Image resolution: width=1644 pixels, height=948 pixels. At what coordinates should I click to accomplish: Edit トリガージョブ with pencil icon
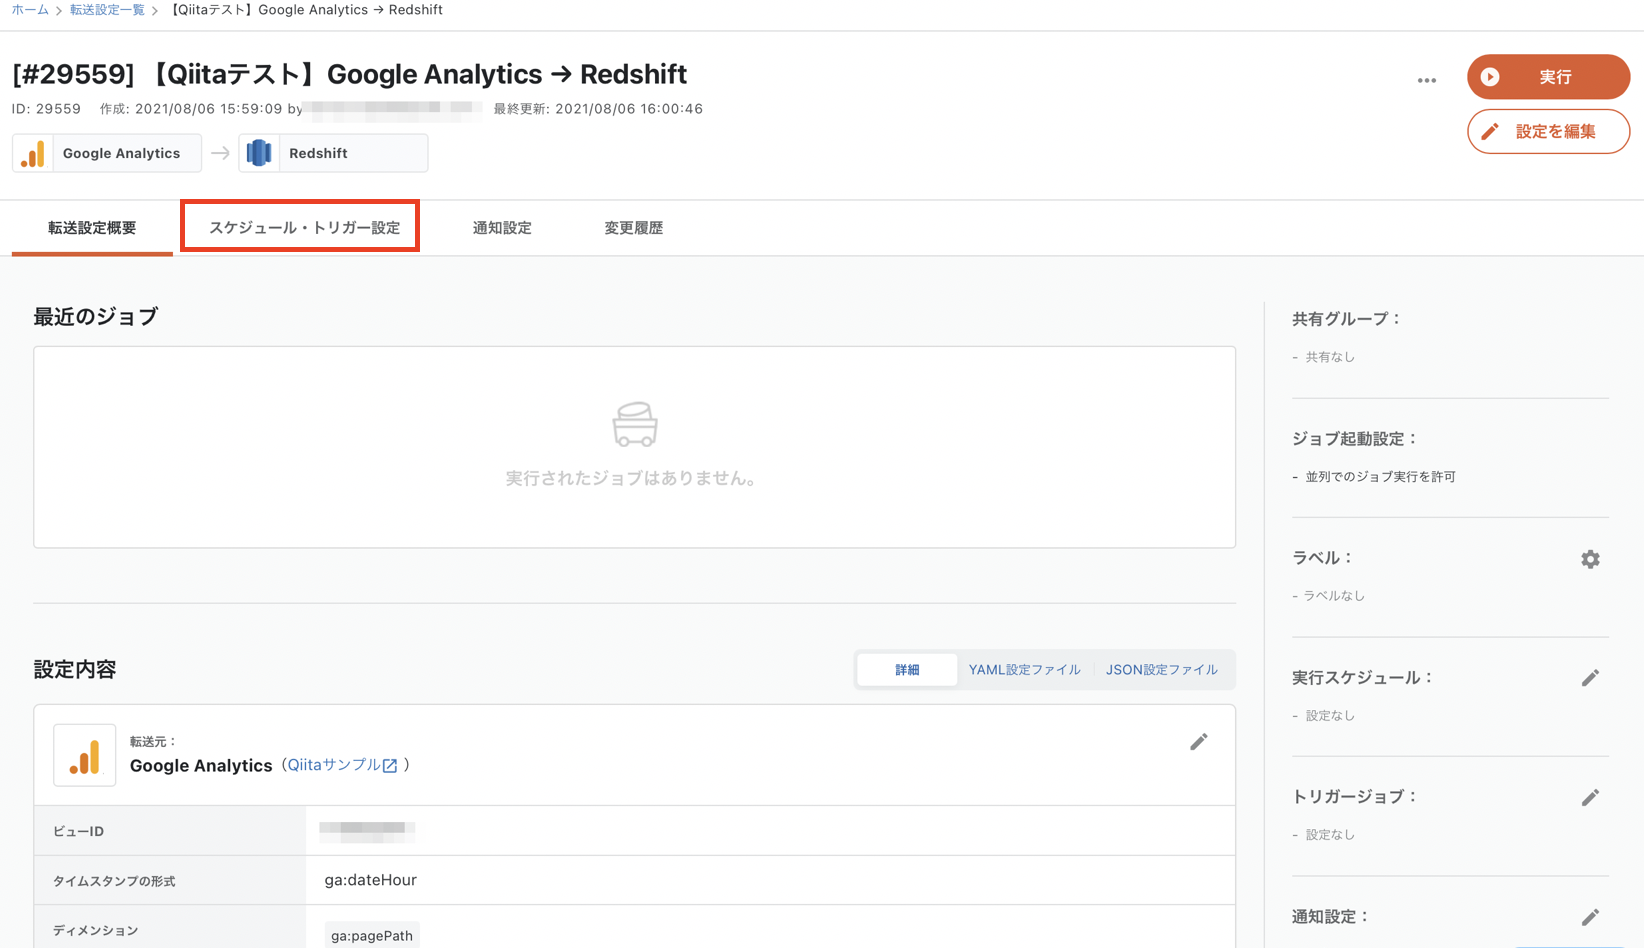[x=1590, y=798]
